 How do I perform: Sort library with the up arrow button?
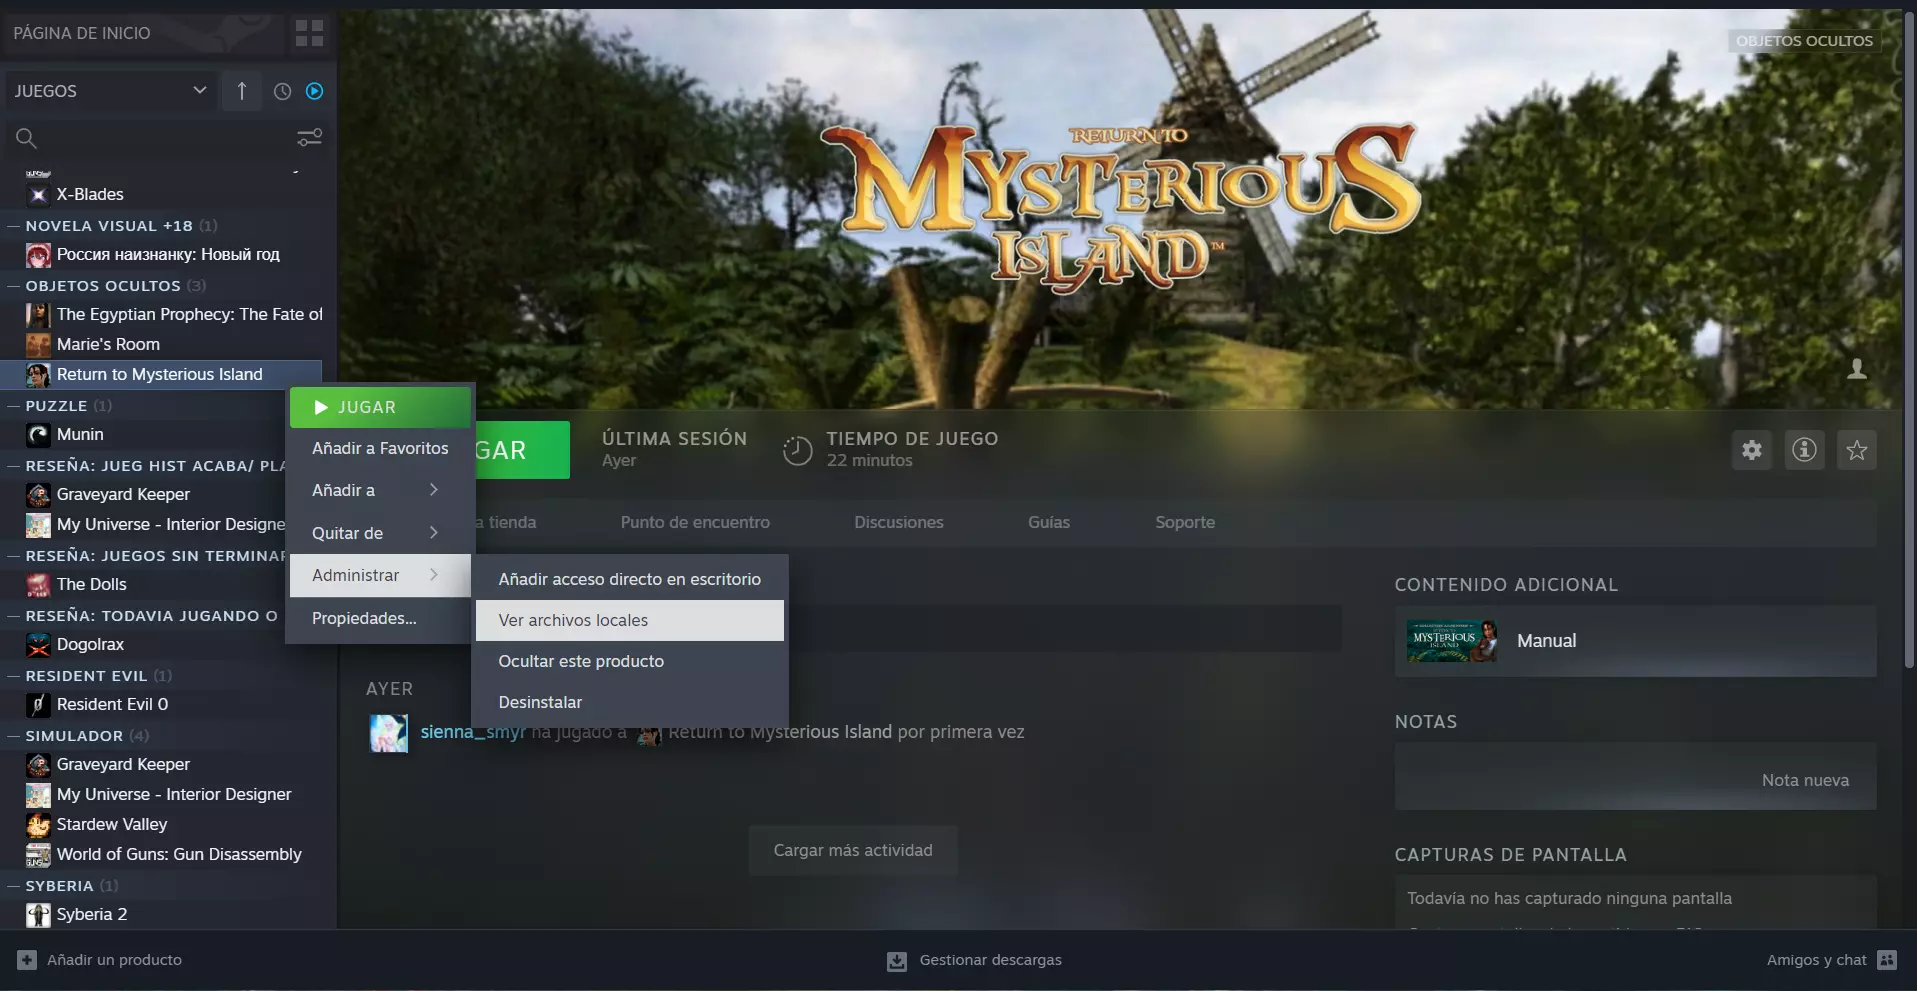point(241,91)
